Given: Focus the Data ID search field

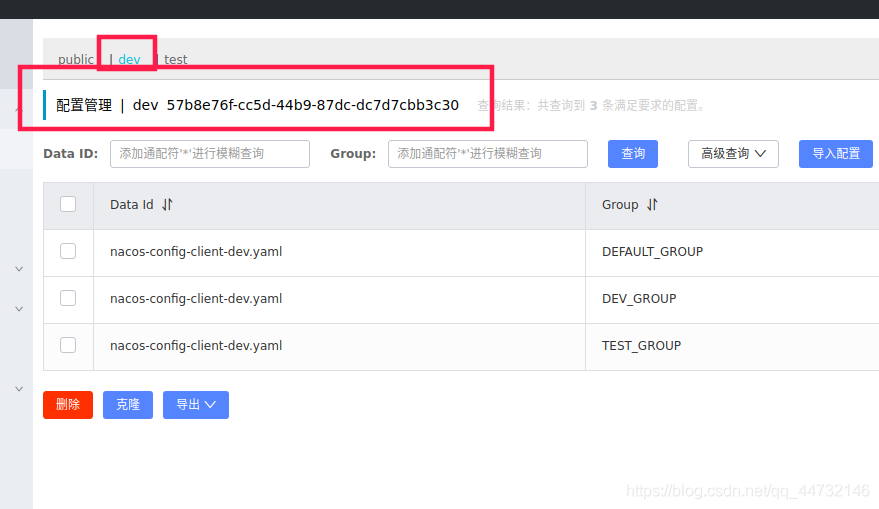Looking at the screenshot, I should pos(210,154).
